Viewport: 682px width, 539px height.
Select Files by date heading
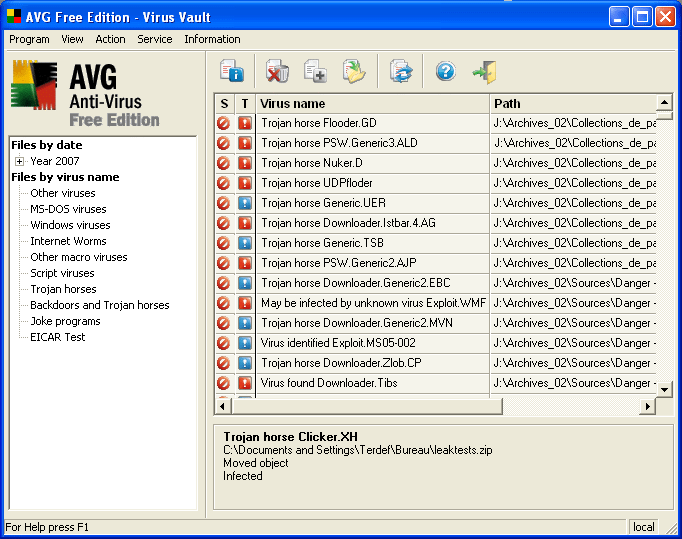point(47,145)
